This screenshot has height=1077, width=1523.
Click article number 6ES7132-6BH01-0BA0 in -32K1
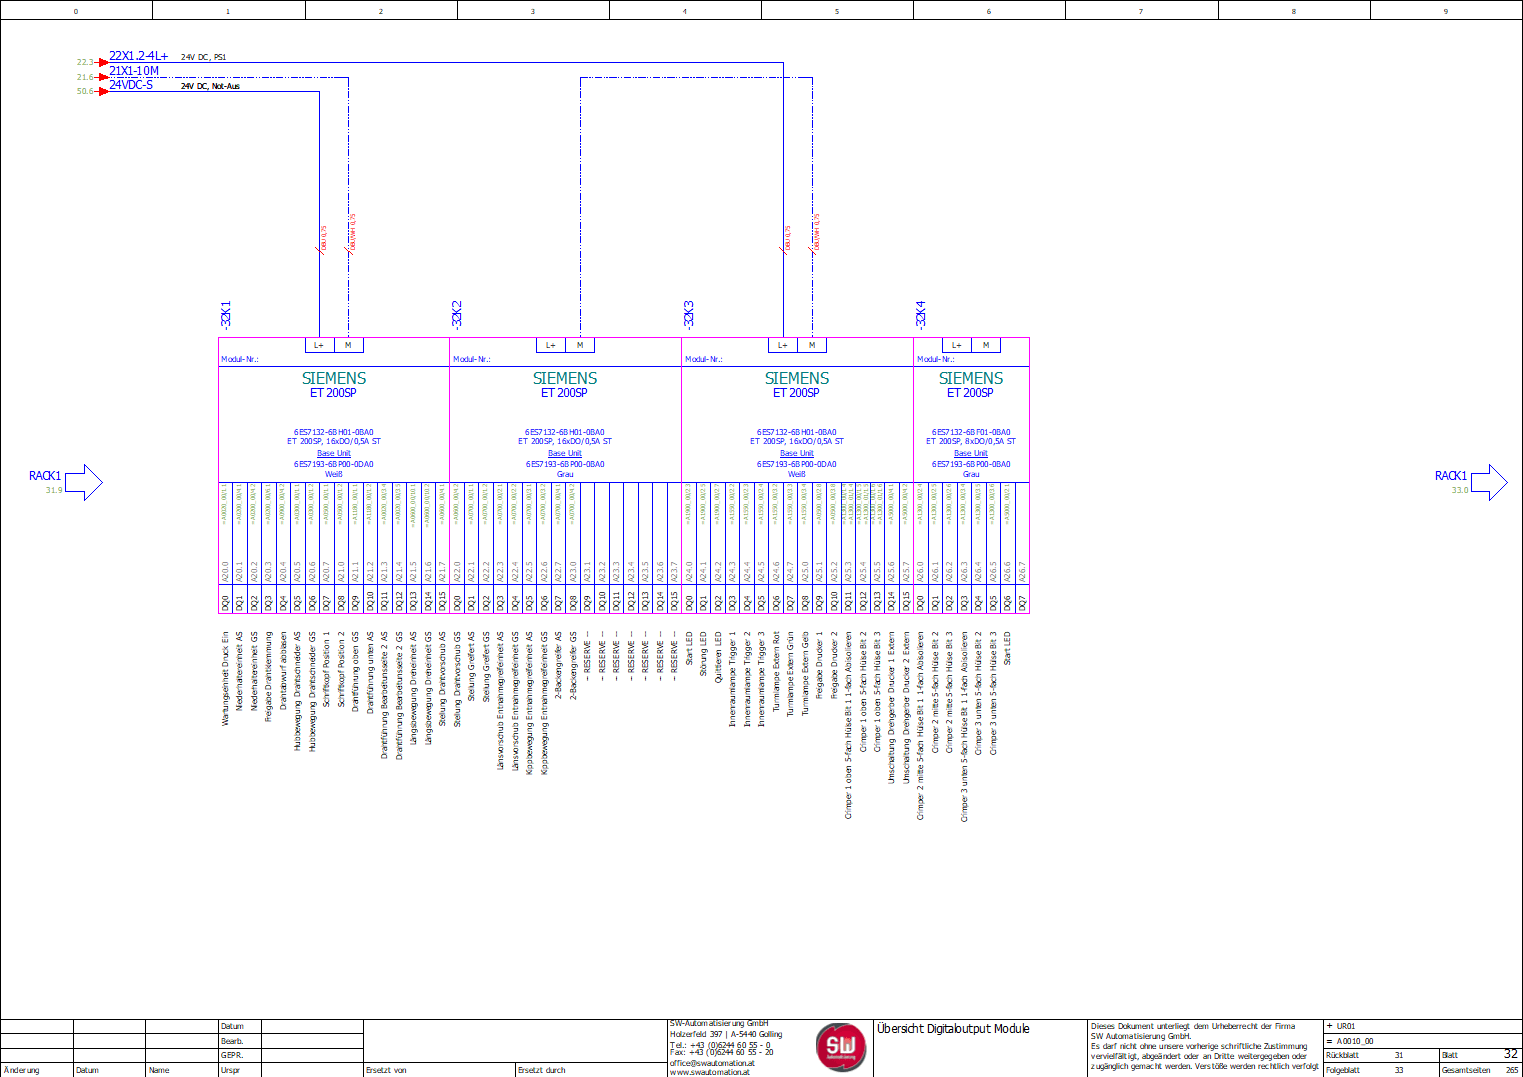334,433
